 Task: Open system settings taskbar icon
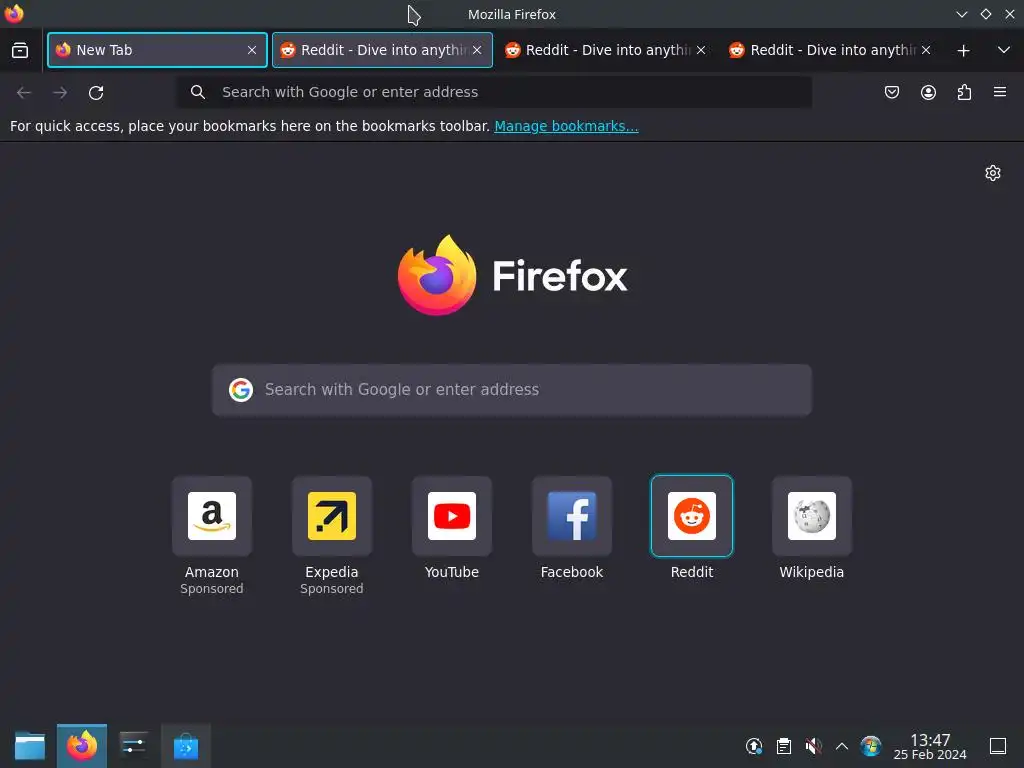(x=134, y=746)
